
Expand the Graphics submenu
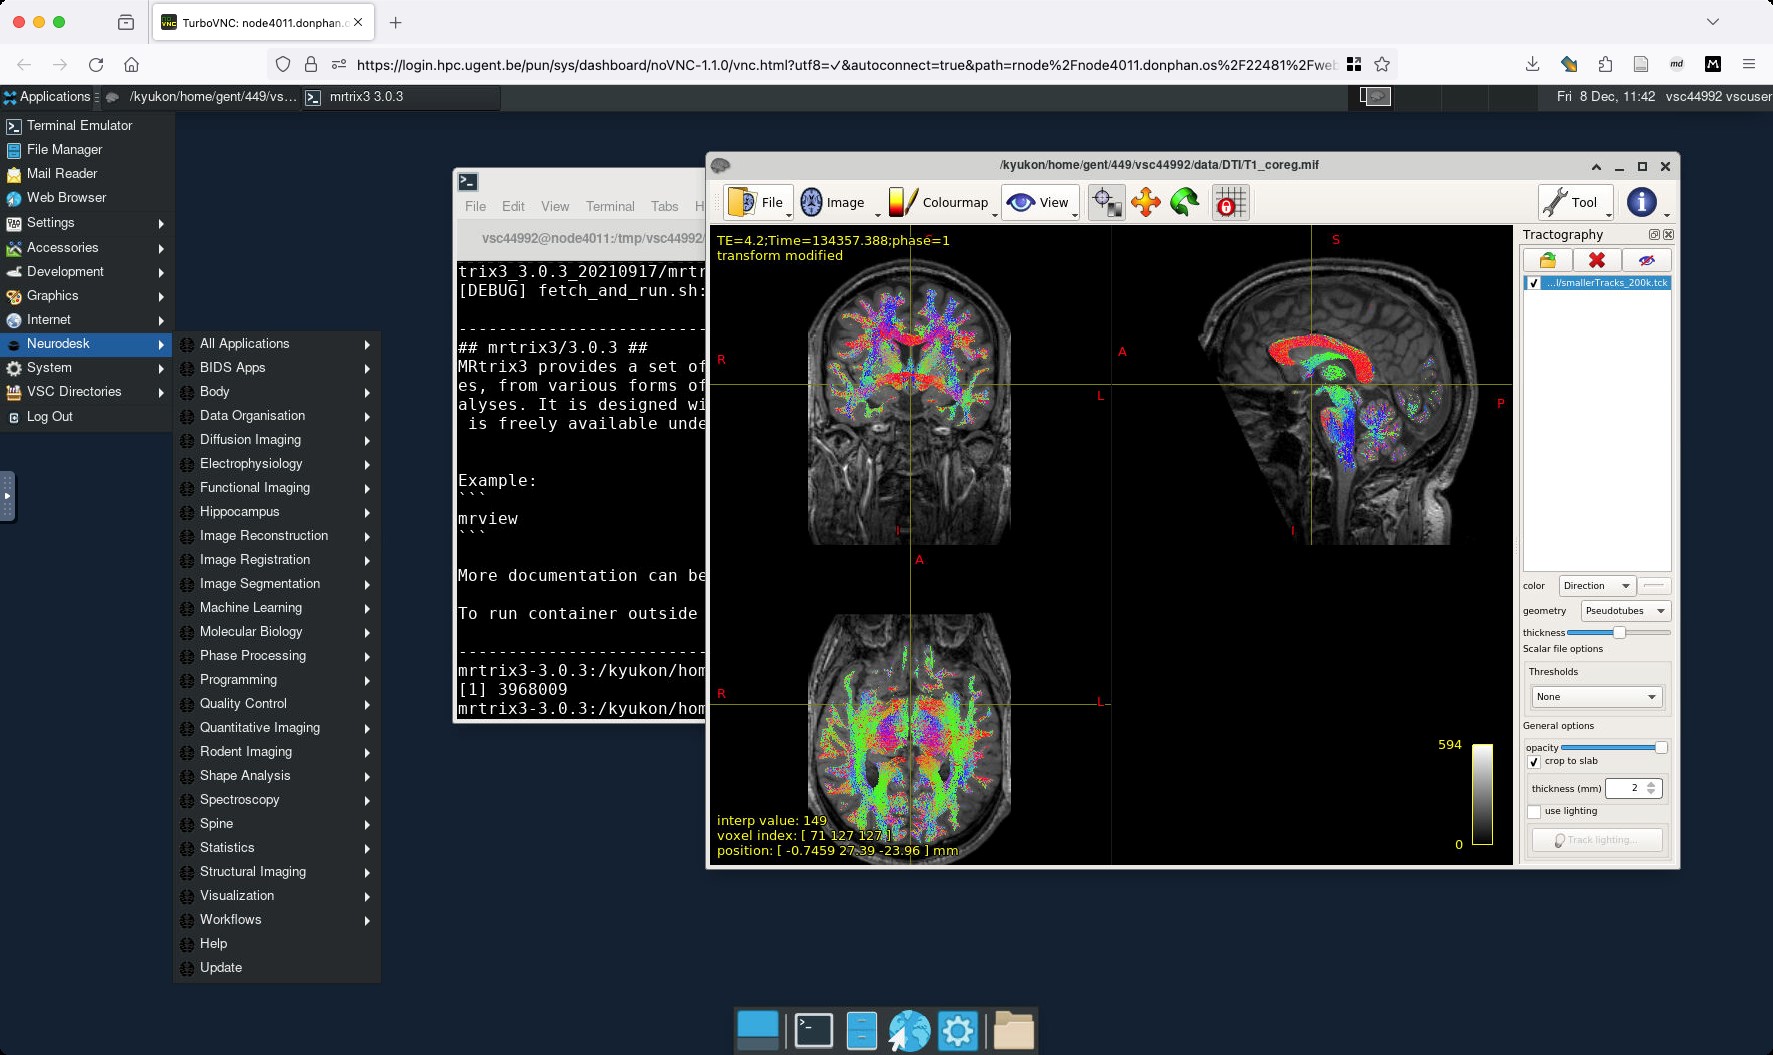[x=87, y=296]
